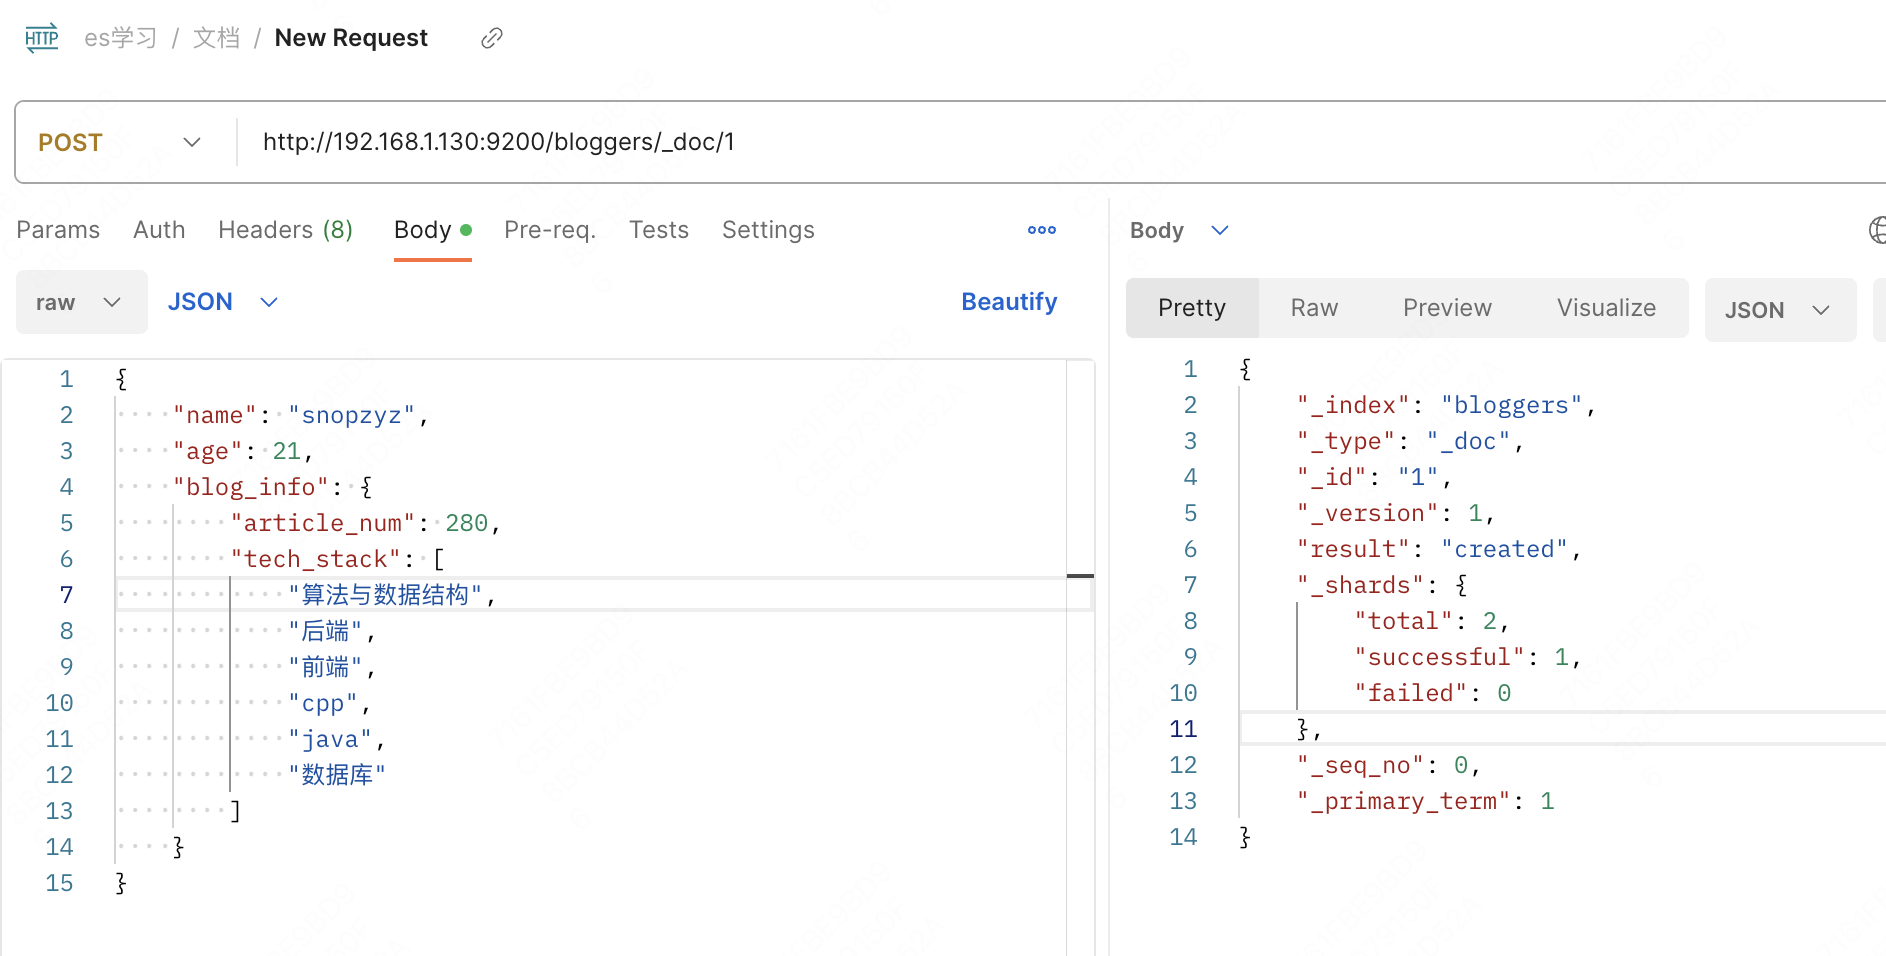Click the "_type": "_doc" response line

point(1410,441)
